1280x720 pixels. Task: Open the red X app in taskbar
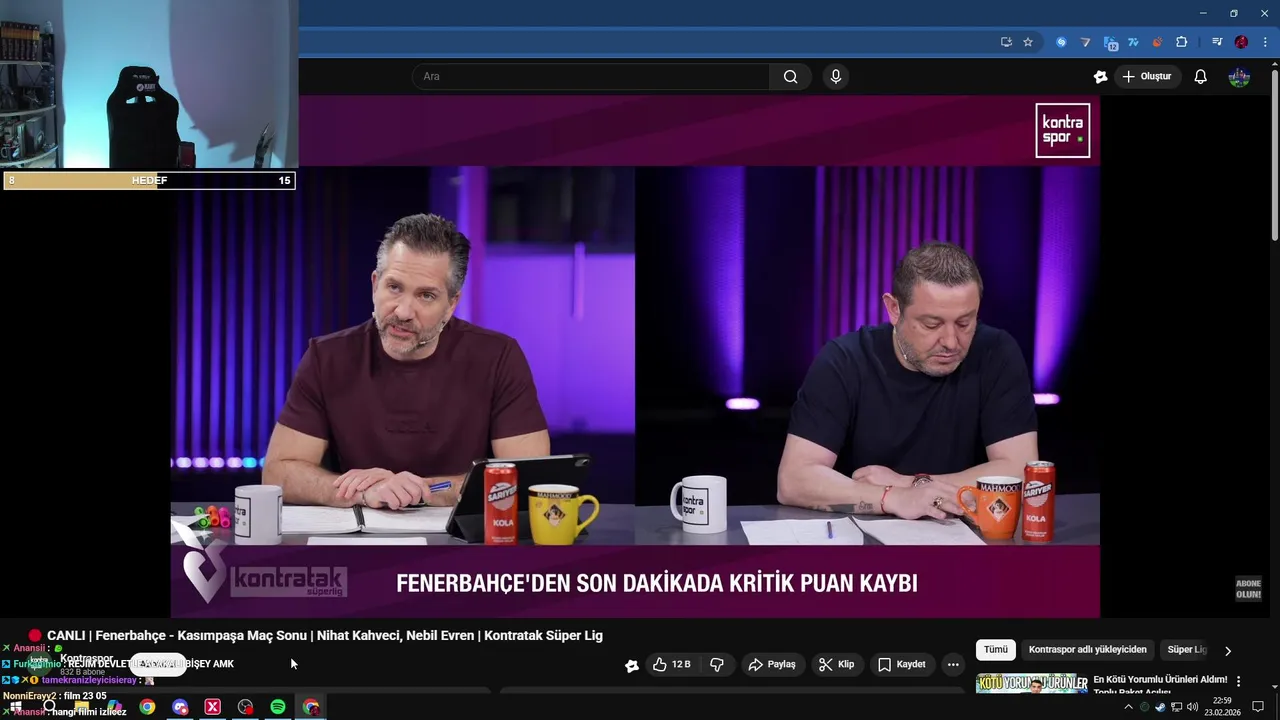(213, 707)
